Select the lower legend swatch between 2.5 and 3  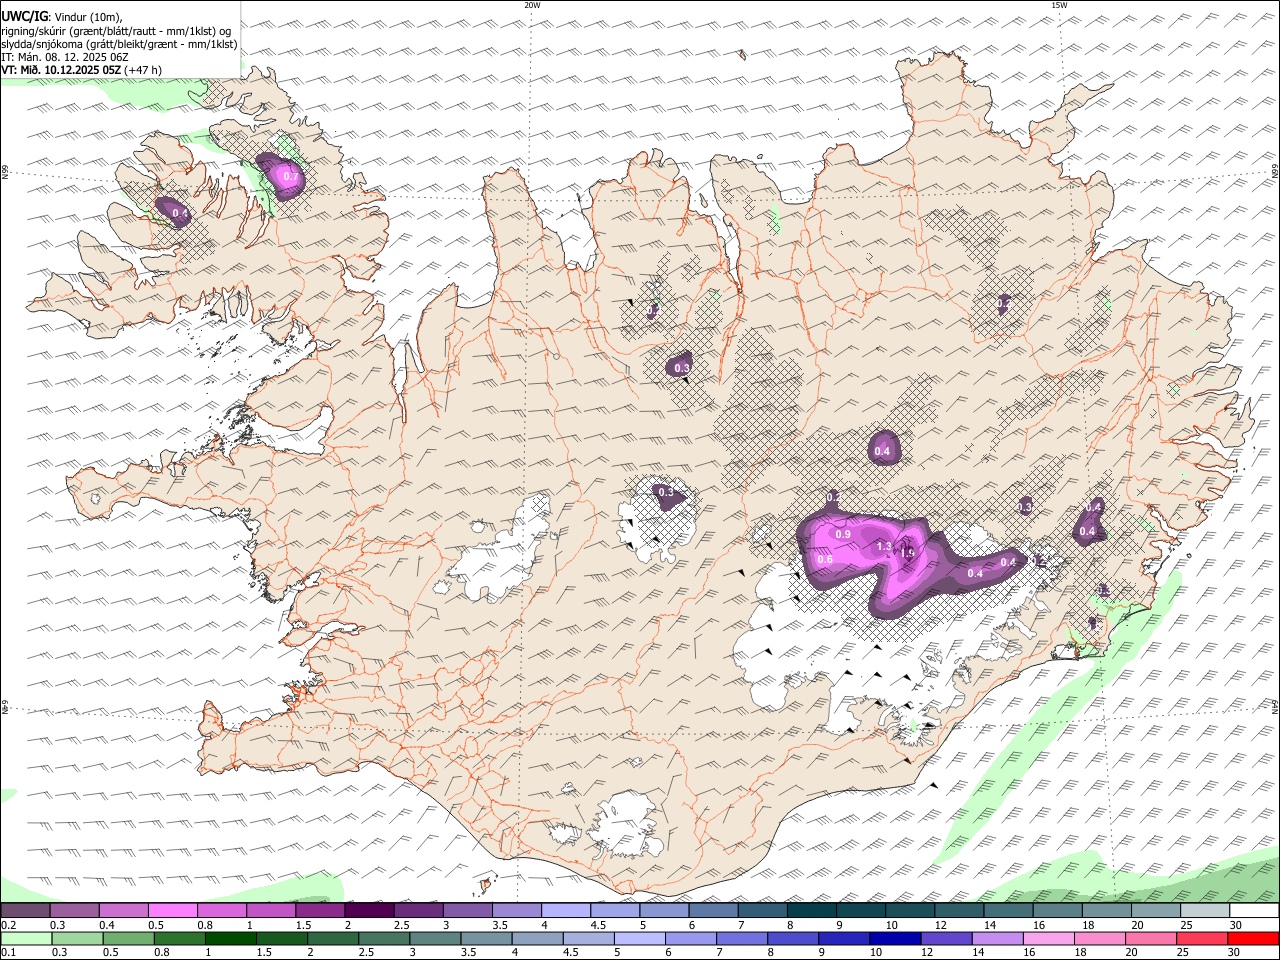384,939
